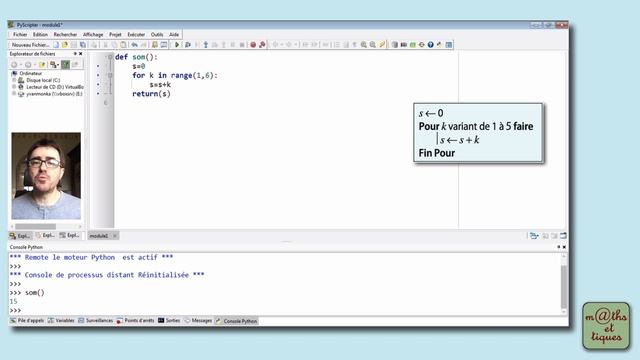Click the console output value 15
The image size is (640, 360).
13,302
